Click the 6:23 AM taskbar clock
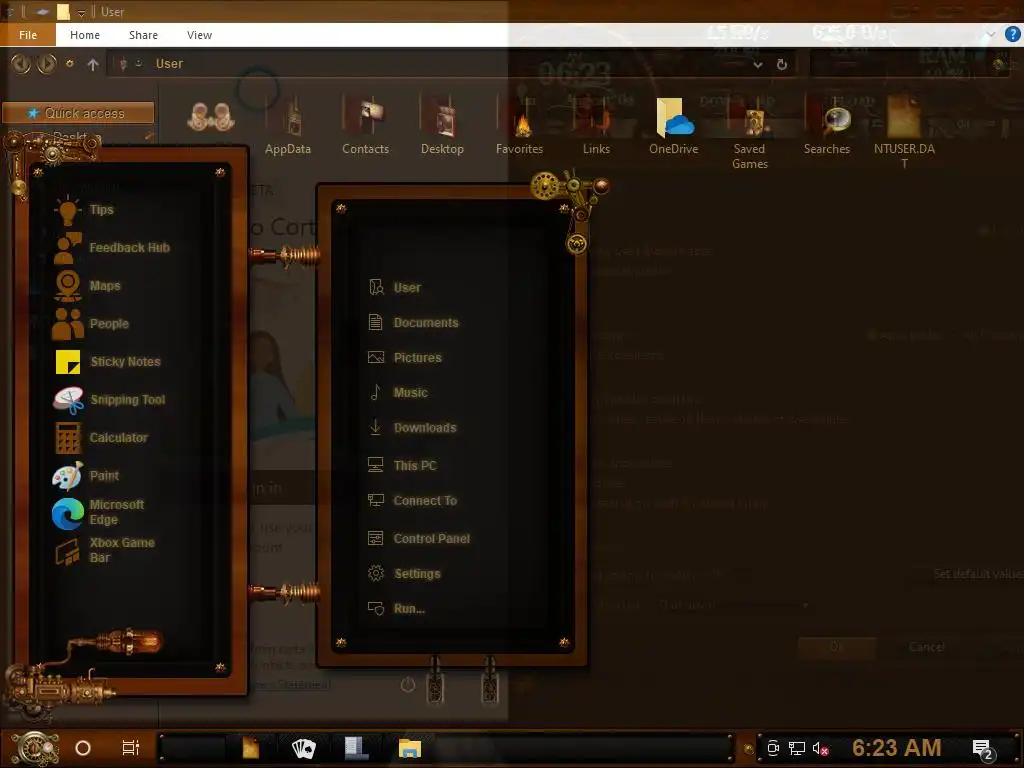 click(896, 748)
